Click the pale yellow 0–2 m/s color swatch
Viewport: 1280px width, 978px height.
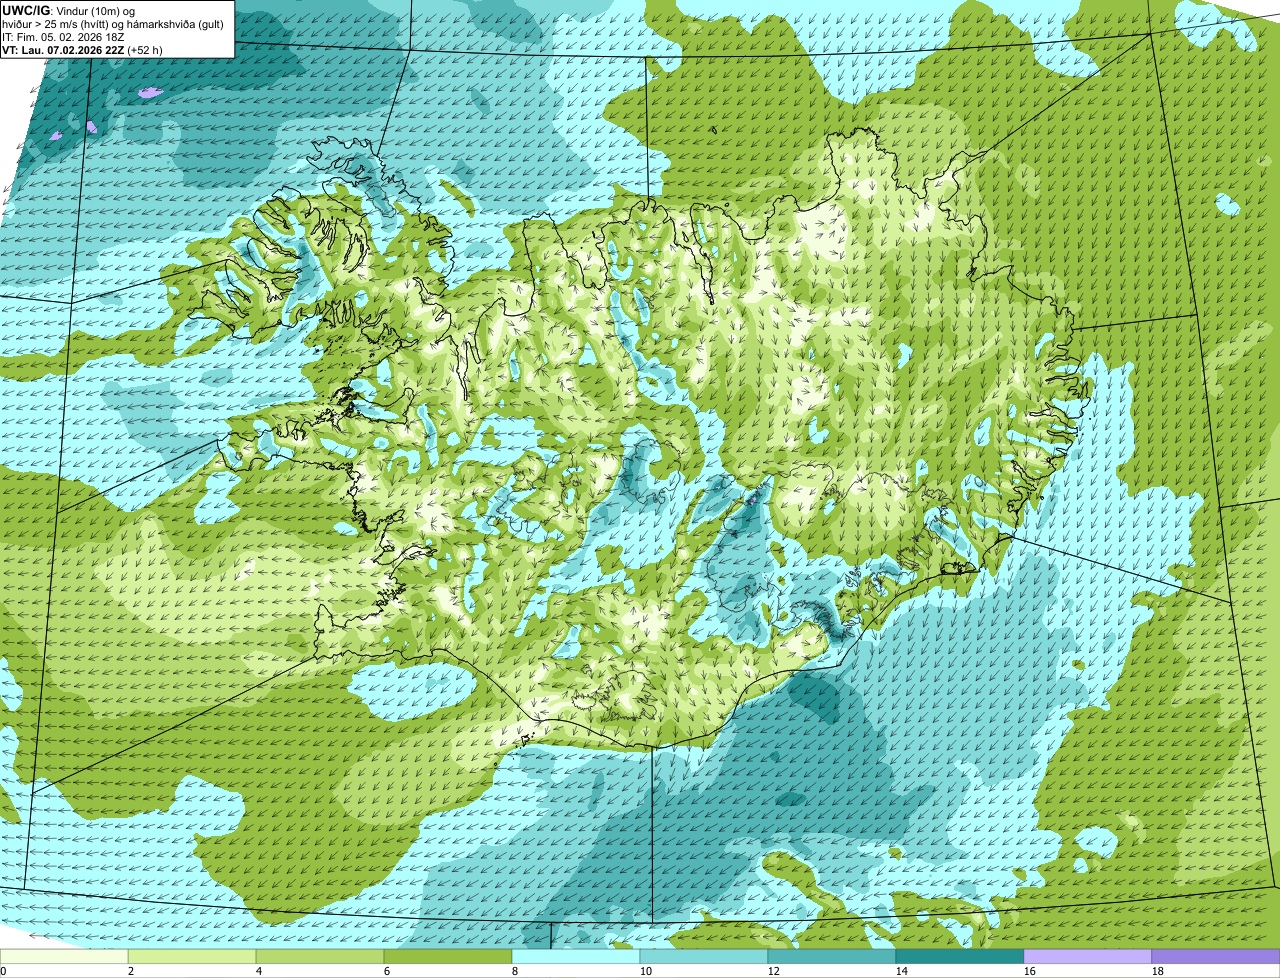tap(64, 956)
